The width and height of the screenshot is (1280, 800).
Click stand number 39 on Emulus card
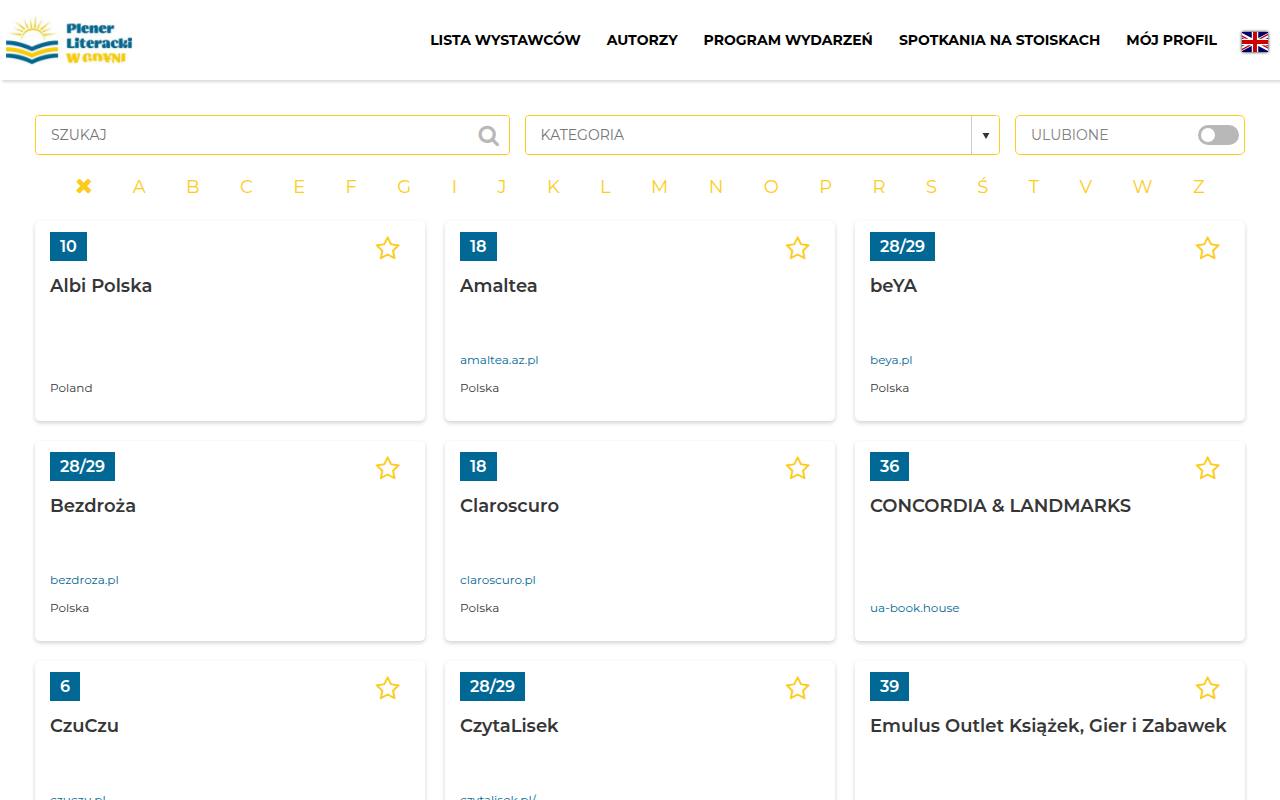point(889,686)
